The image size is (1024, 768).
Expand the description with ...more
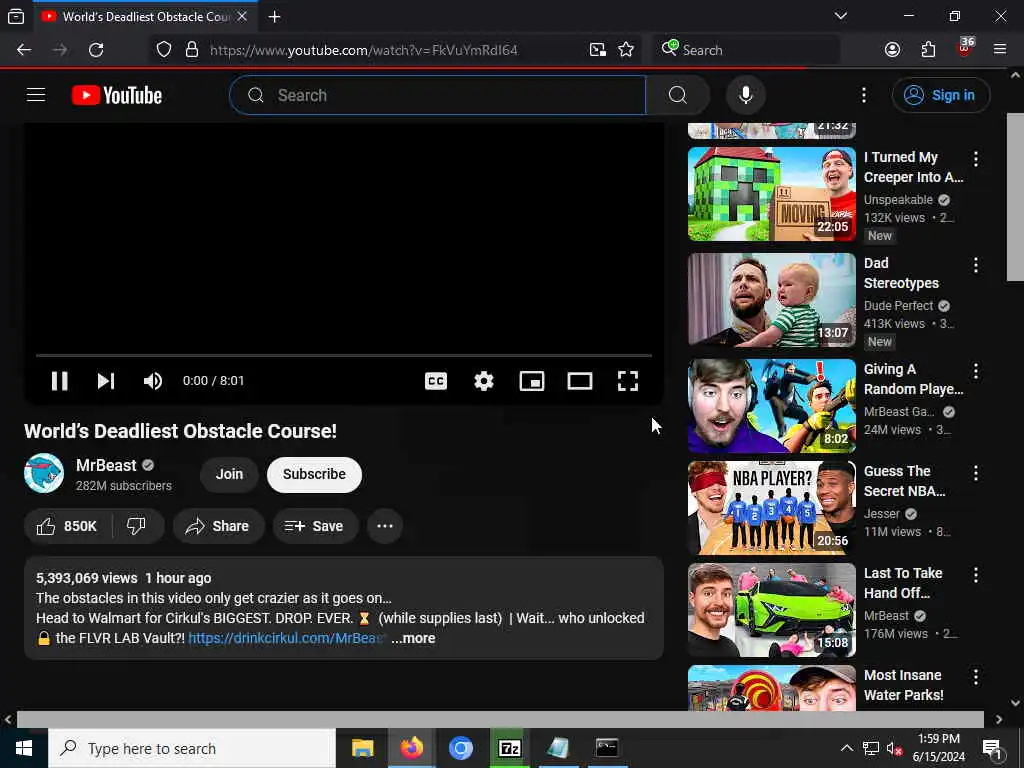pos(413,639)
